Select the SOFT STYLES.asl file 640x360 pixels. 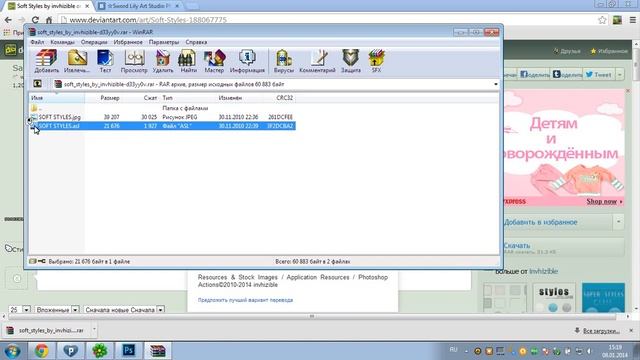[x=162, y=126]
